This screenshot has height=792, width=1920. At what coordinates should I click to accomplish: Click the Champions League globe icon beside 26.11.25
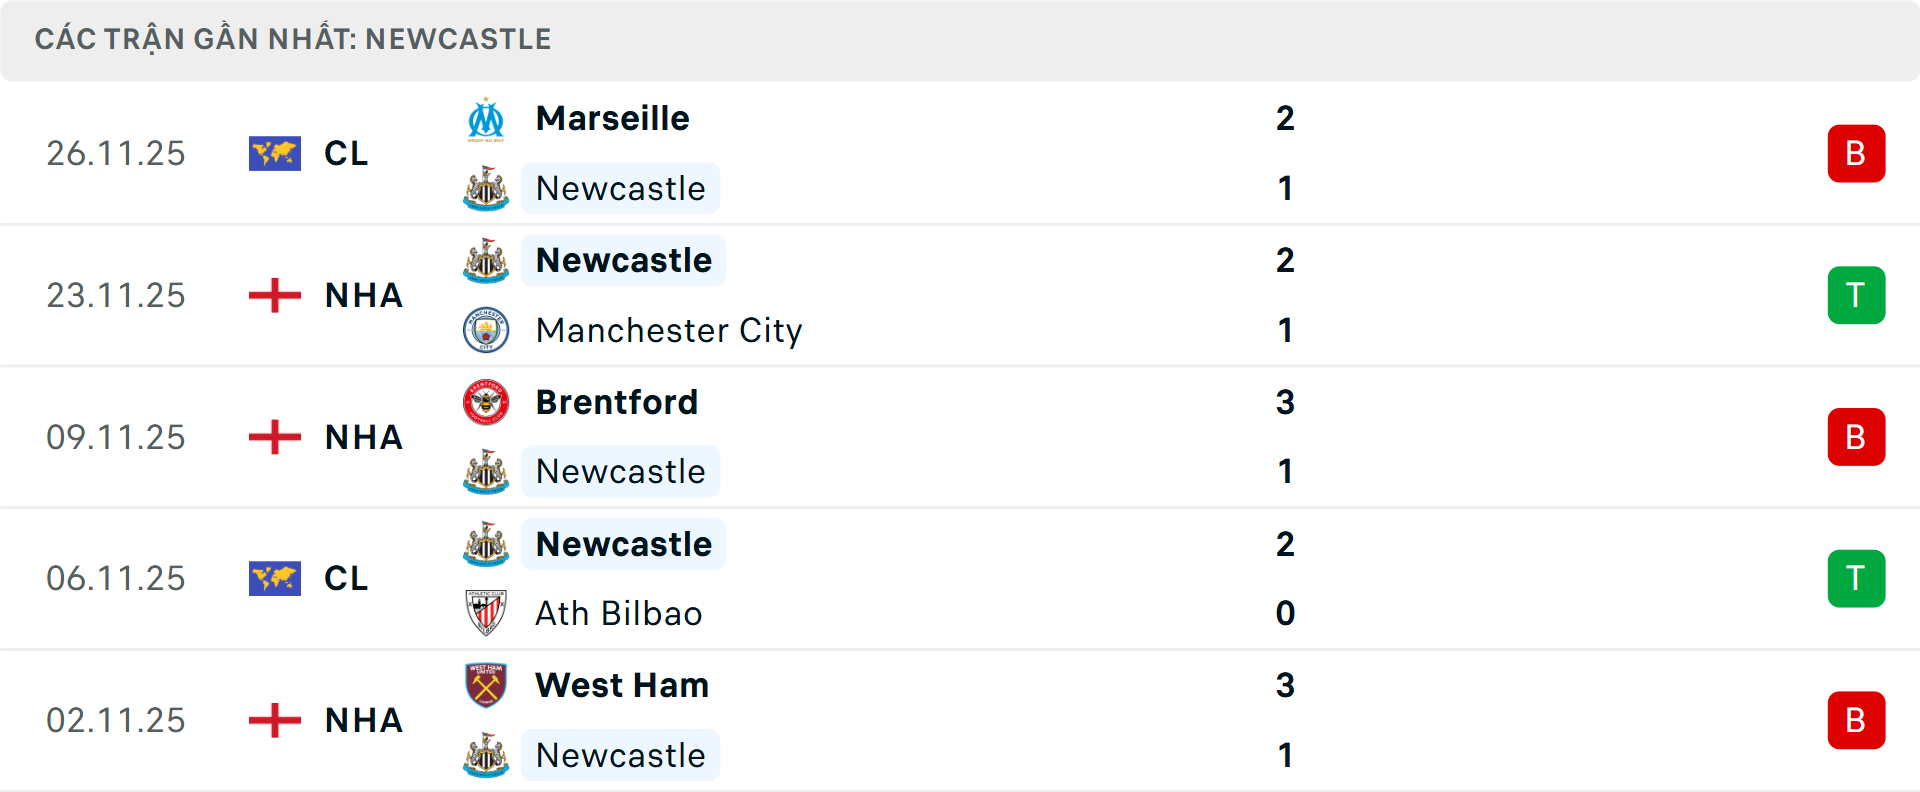click(x=274, y=153)
